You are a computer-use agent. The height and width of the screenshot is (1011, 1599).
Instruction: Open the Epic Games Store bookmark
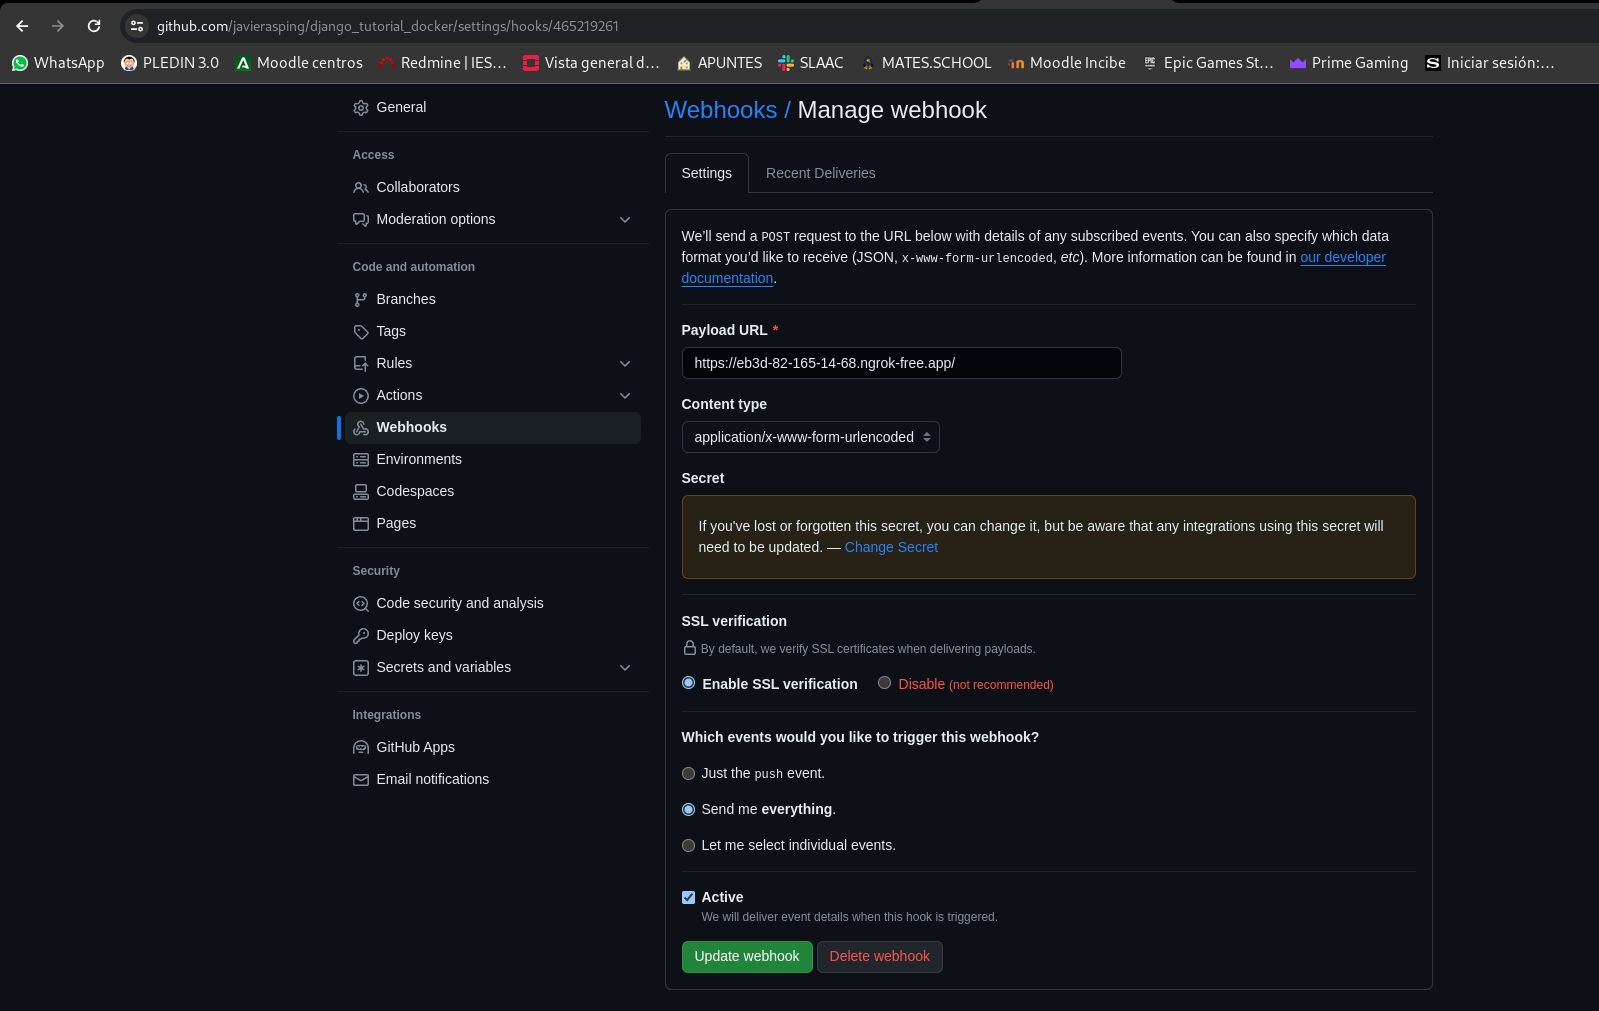tap(1208, 63)
